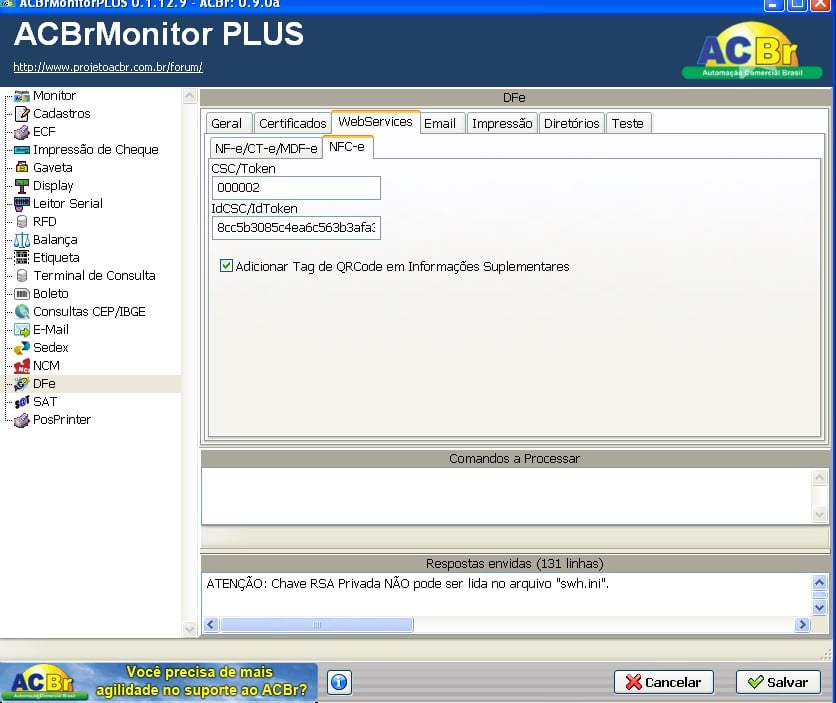
Task: Click the Salvar button
Action: (778, 682)
